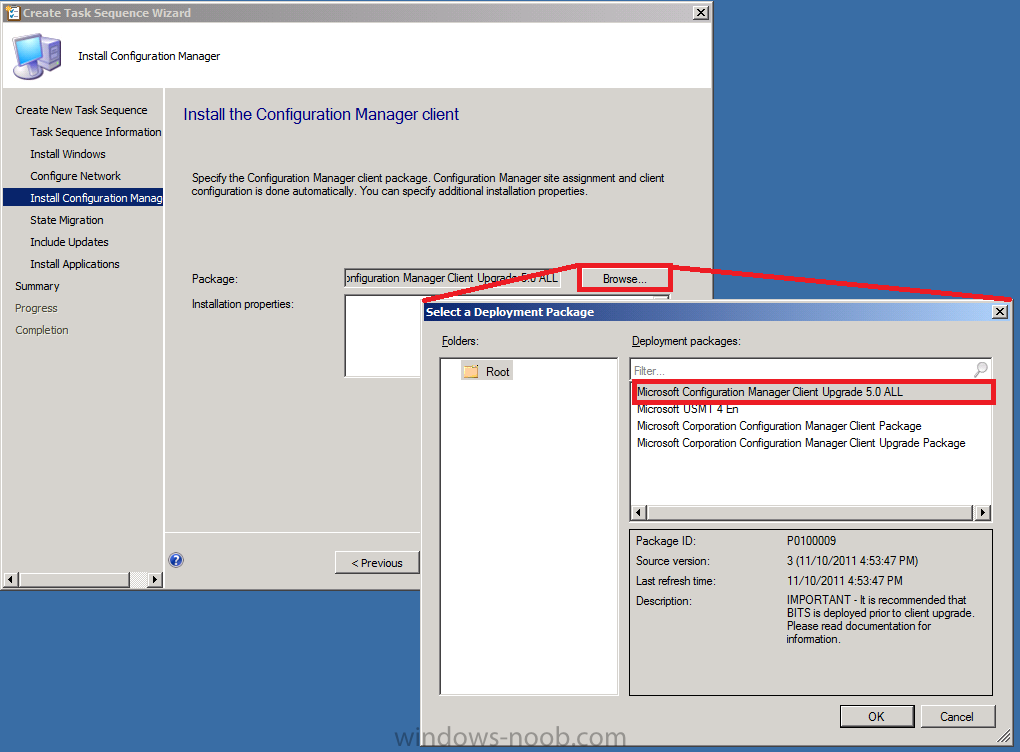1020x752 pixels.
Task: Select Install Configuration Manager step in sidebar
Action: (x=83, y=198)
